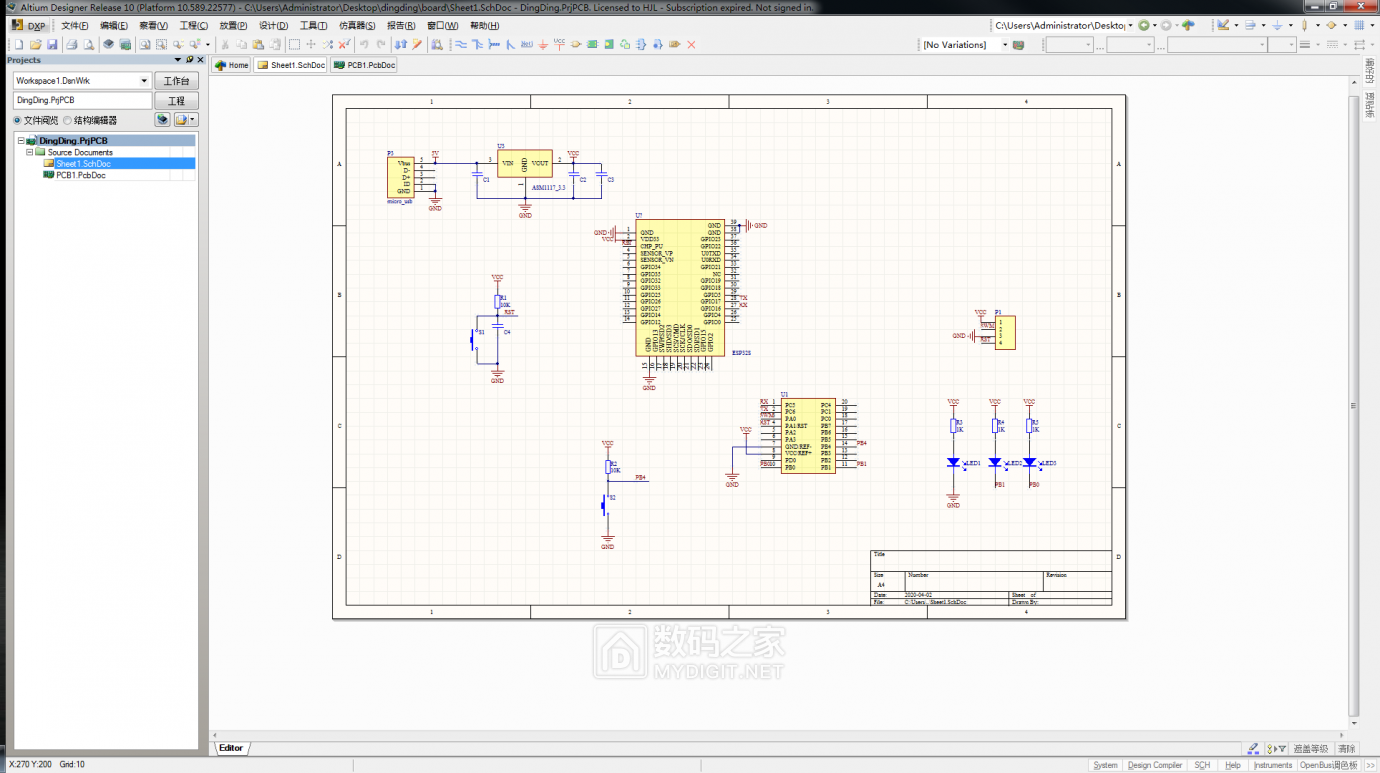Image resolution: width=1380 pixels, height=773 pixels.
Task: Click the 遮盖等级 button
Action: click(1310, 748)
